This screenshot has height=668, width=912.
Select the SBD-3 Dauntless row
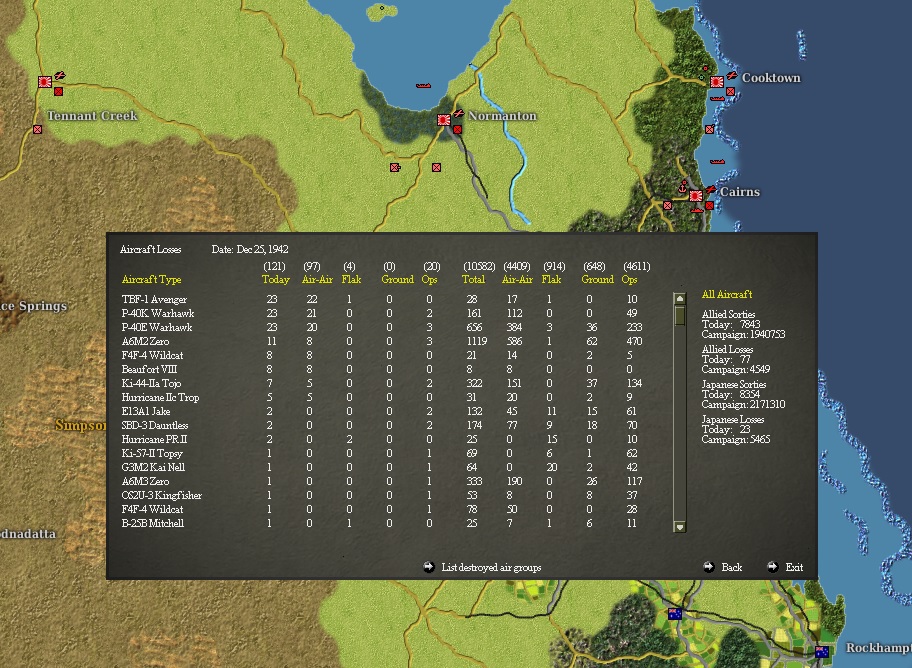(384, 425)
